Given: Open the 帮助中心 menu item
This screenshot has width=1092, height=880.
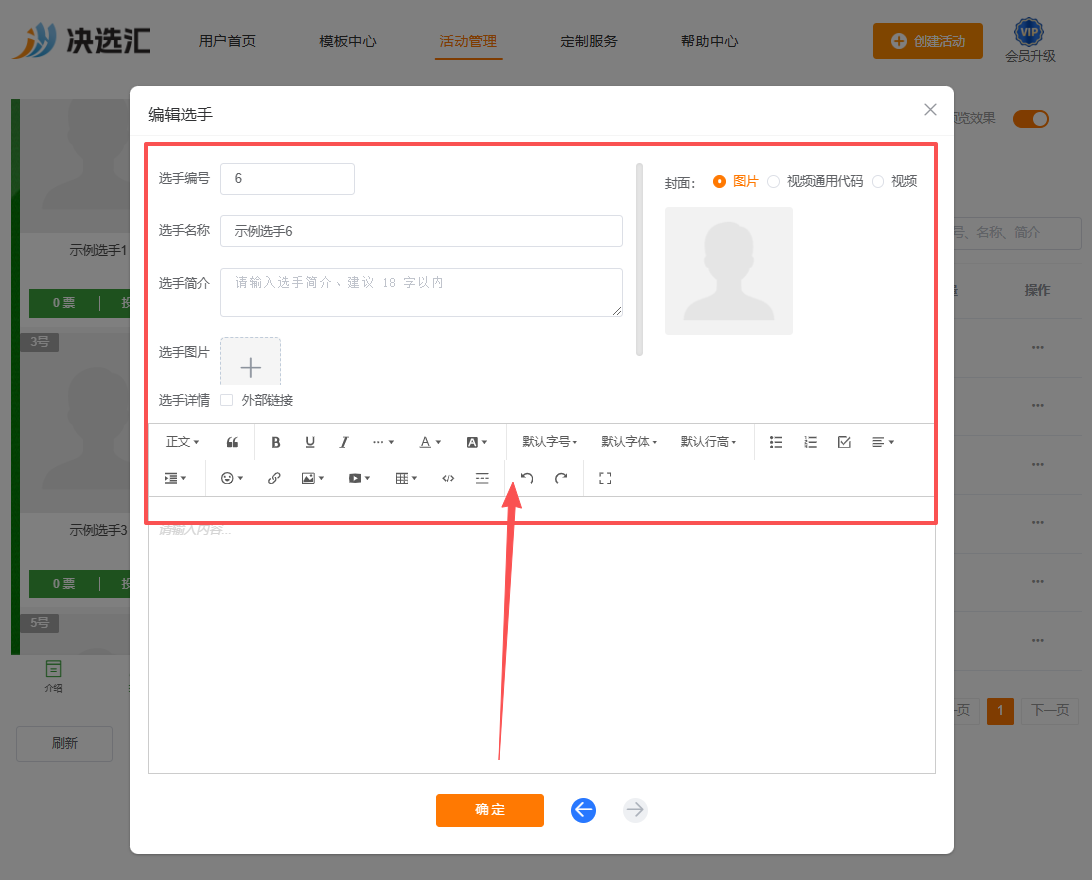Looking at the screenshot, I should [x=709, y=41].
